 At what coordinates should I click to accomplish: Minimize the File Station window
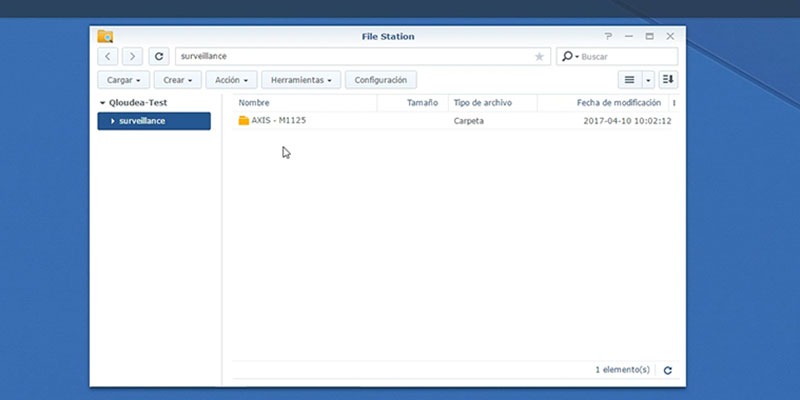629,36
